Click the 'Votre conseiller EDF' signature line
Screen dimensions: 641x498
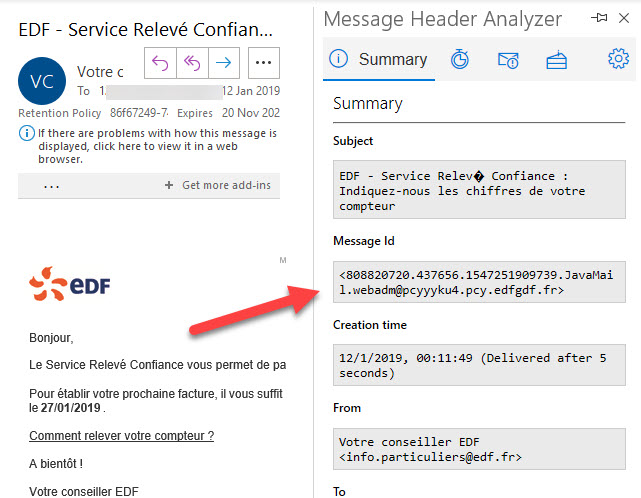84,491
